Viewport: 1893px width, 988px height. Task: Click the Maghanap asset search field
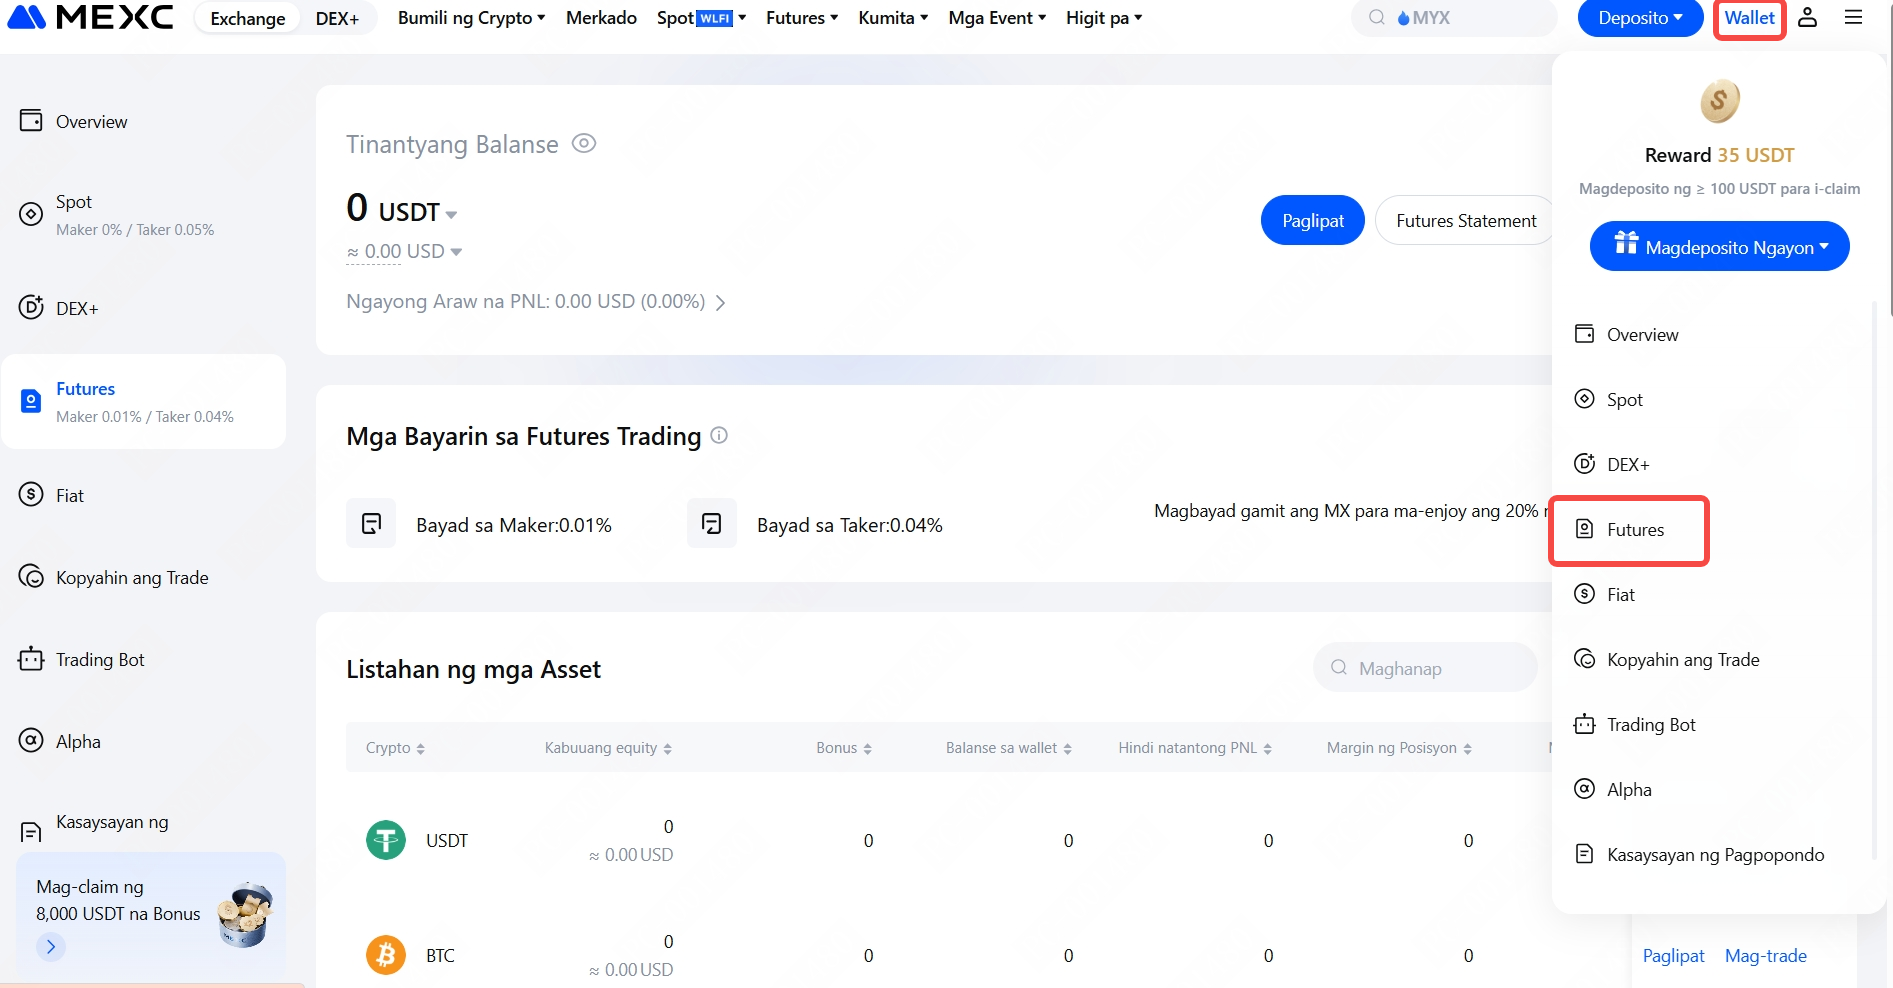(1425, 667)
